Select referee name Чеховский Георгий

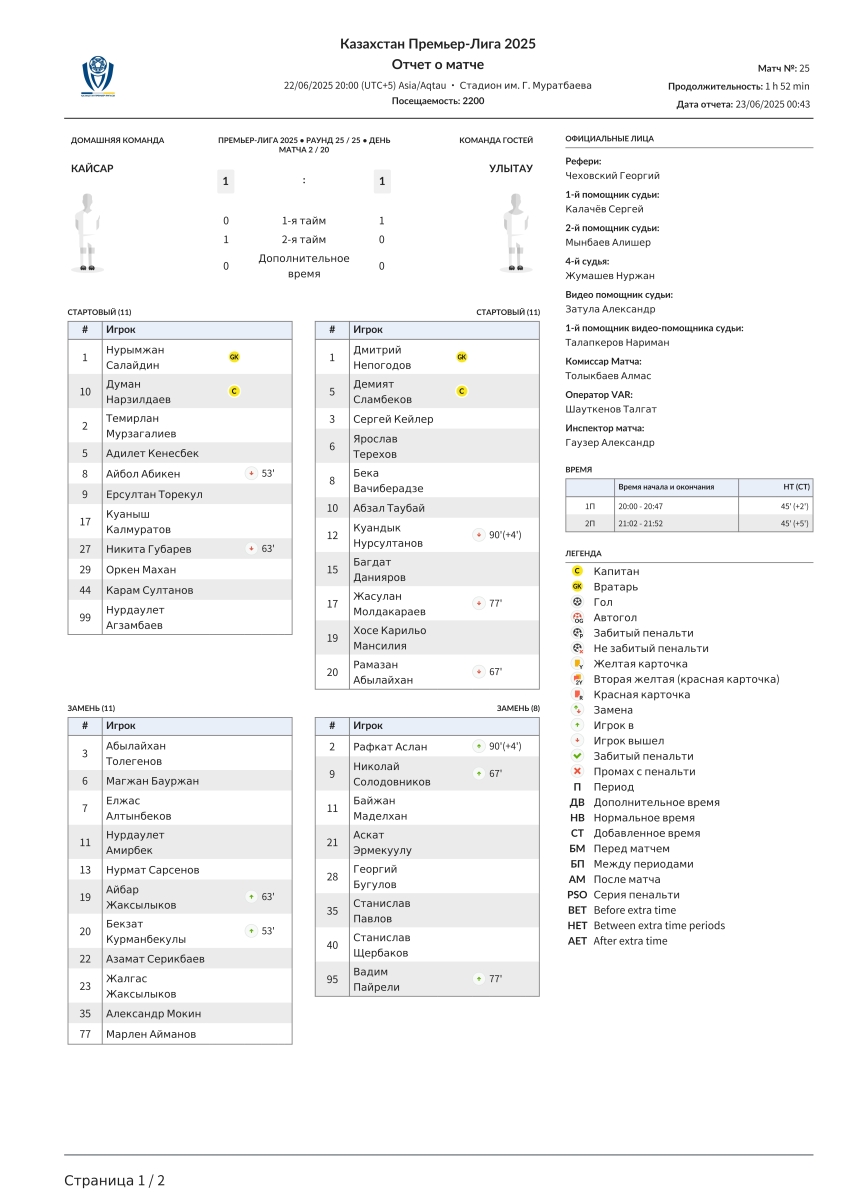[612, 176]
